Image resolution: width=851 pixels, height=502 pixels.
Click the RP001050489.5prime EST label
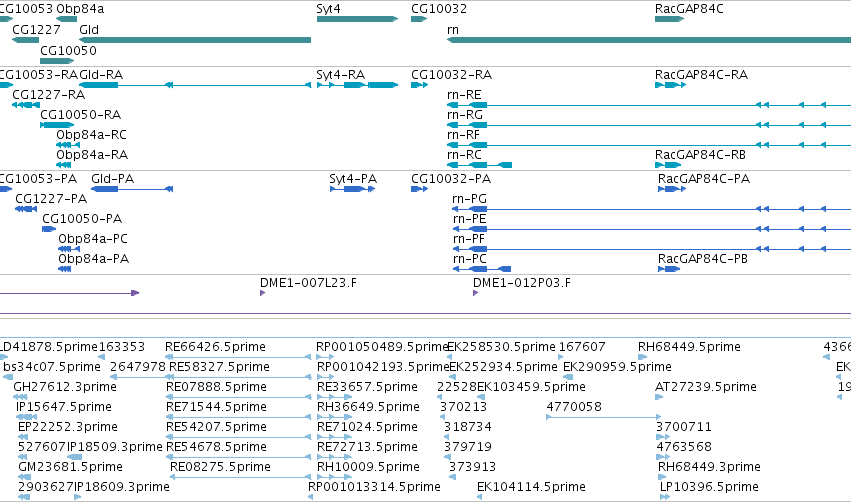point(382,347)
